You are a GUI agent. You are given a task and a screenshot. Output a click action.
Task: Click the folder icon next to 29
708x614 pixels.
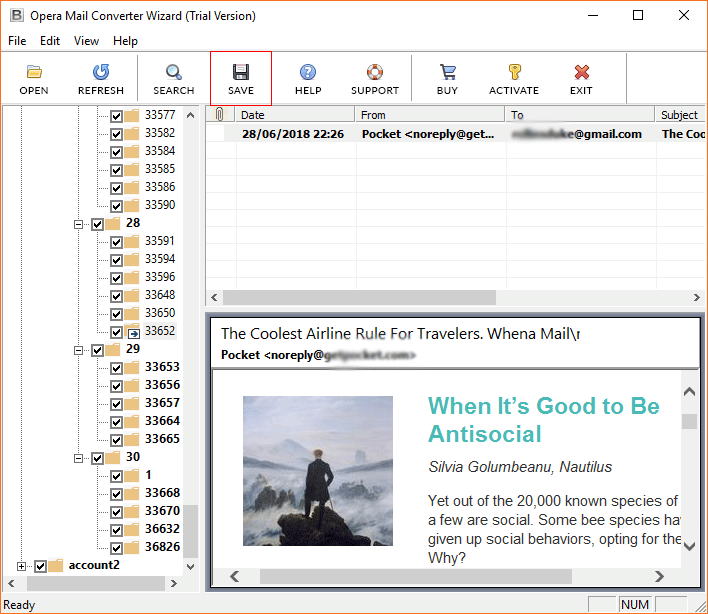[113, 349]
